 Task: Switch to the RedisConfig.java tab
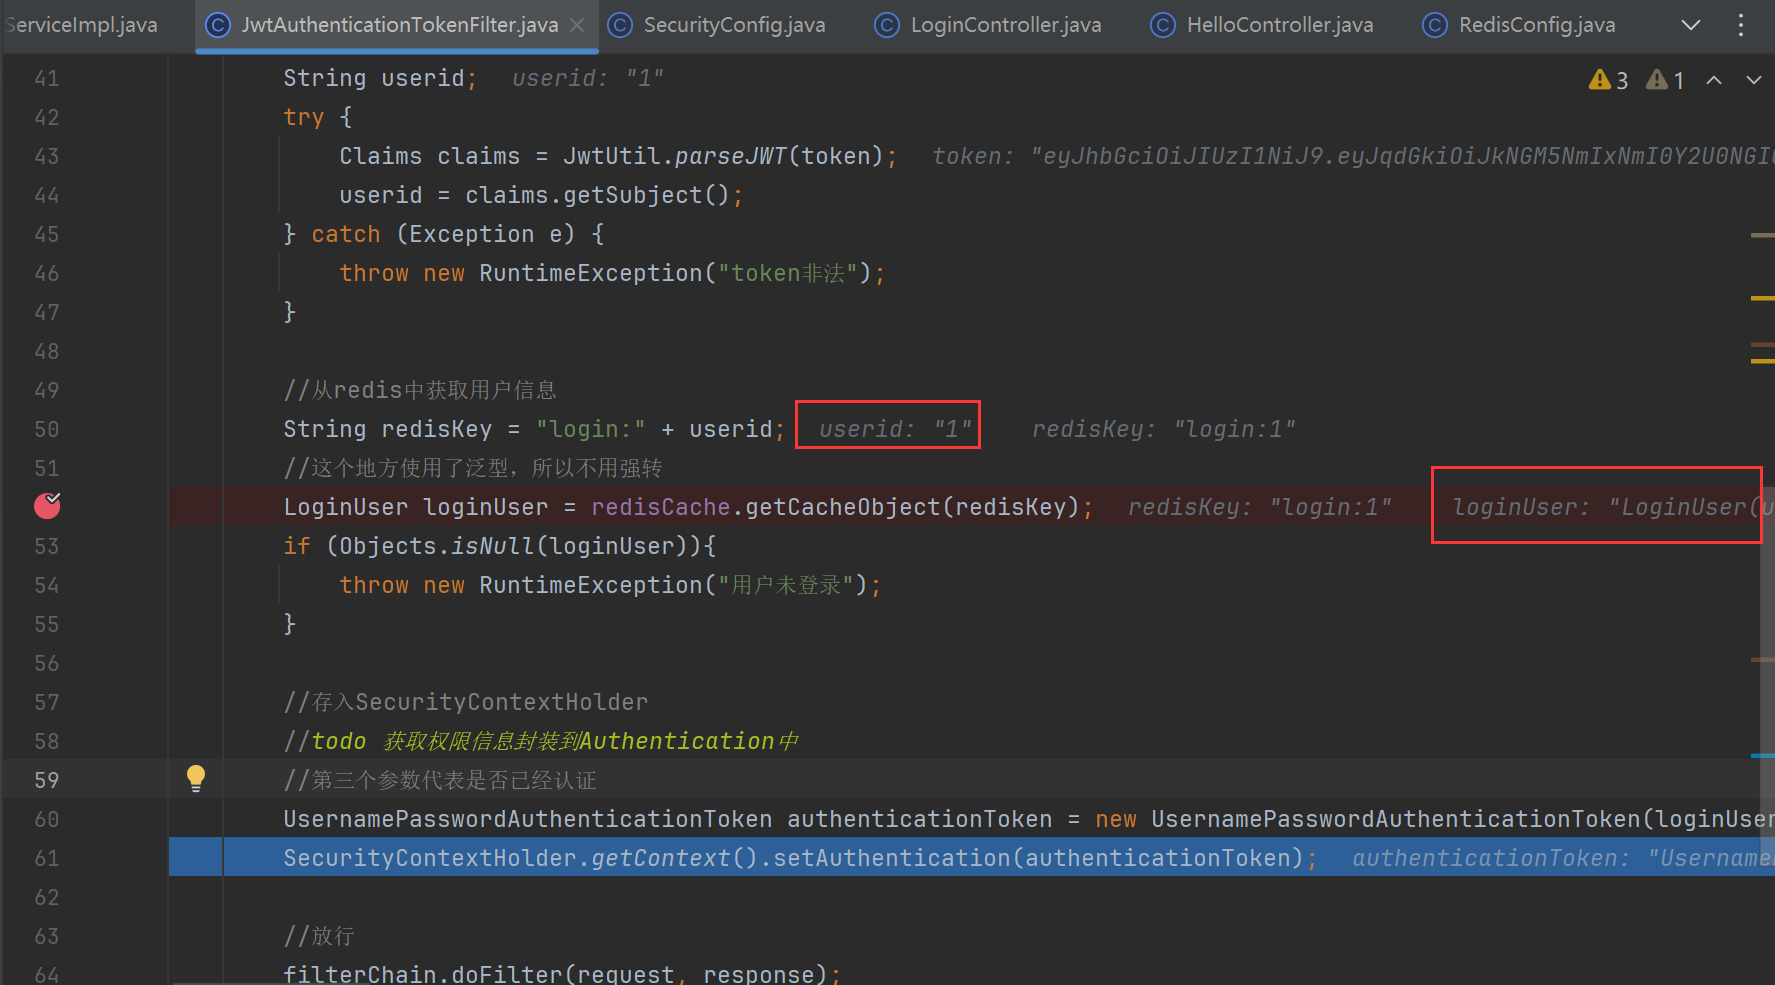click(x=1519, y=25)
